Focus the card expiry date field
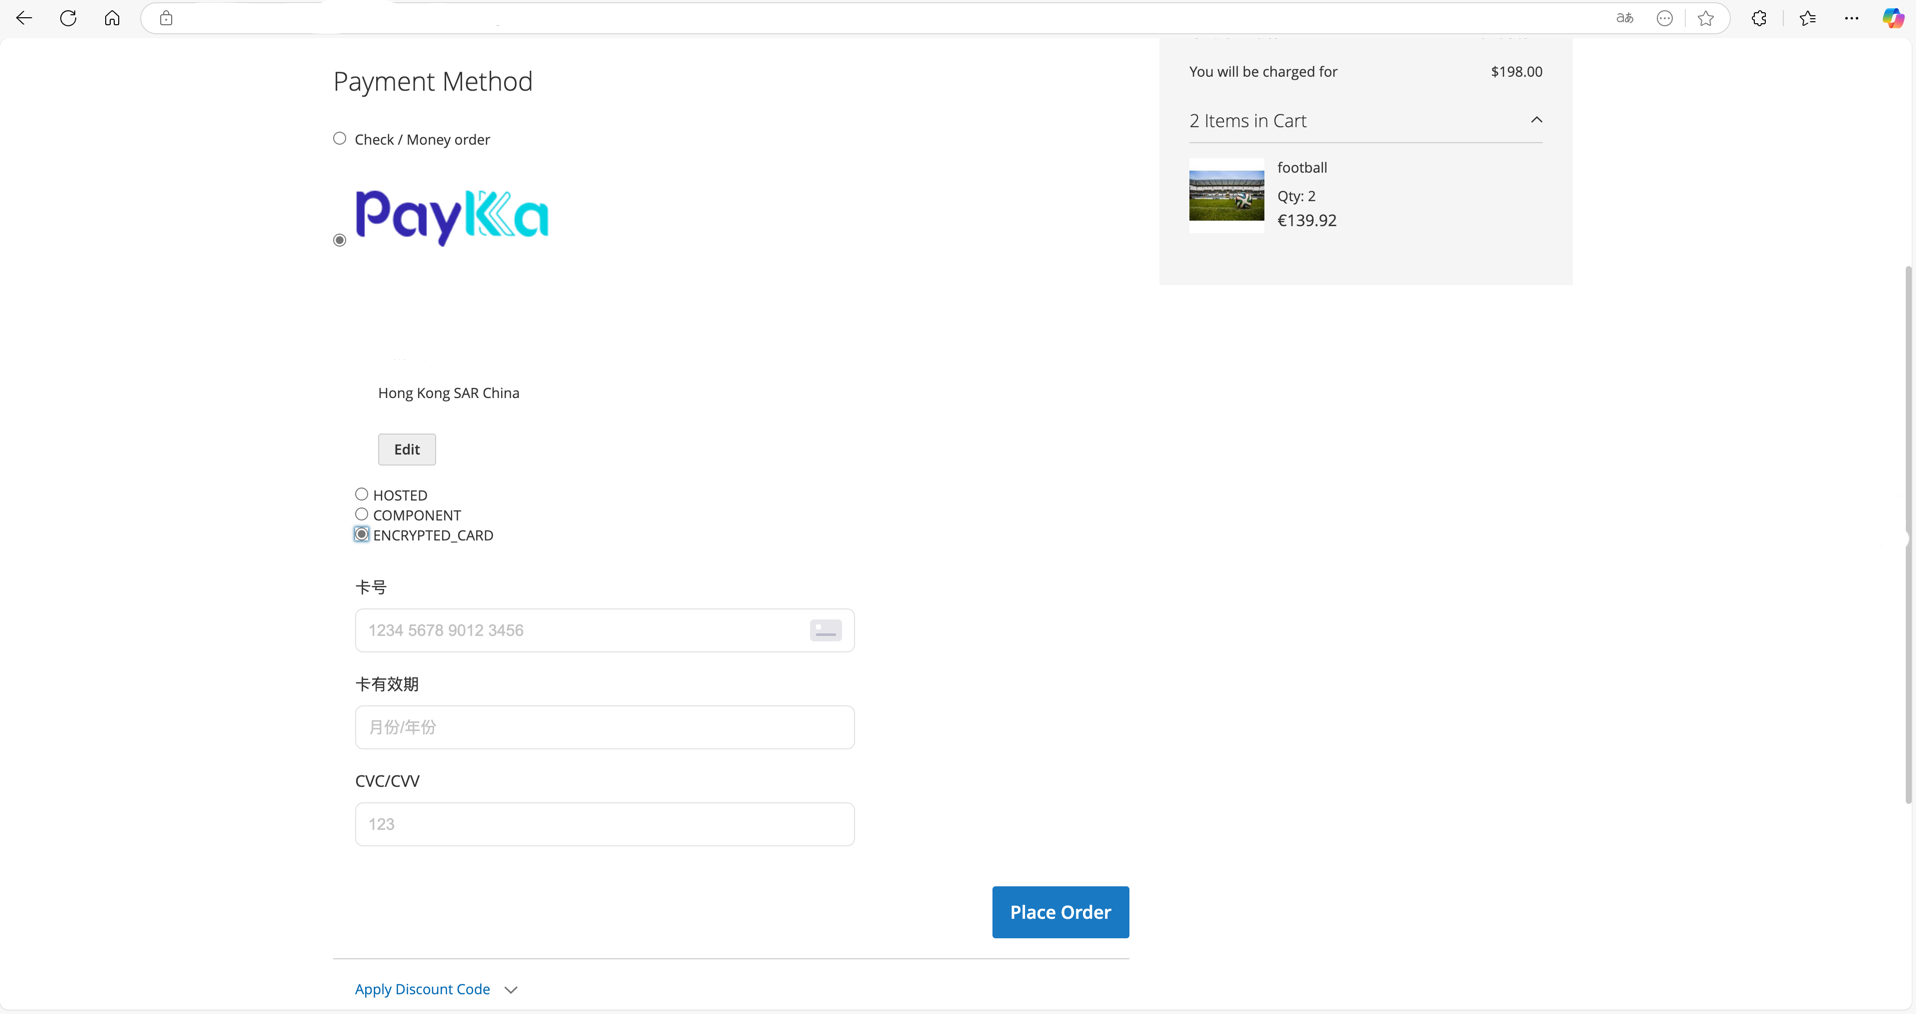 604,727
